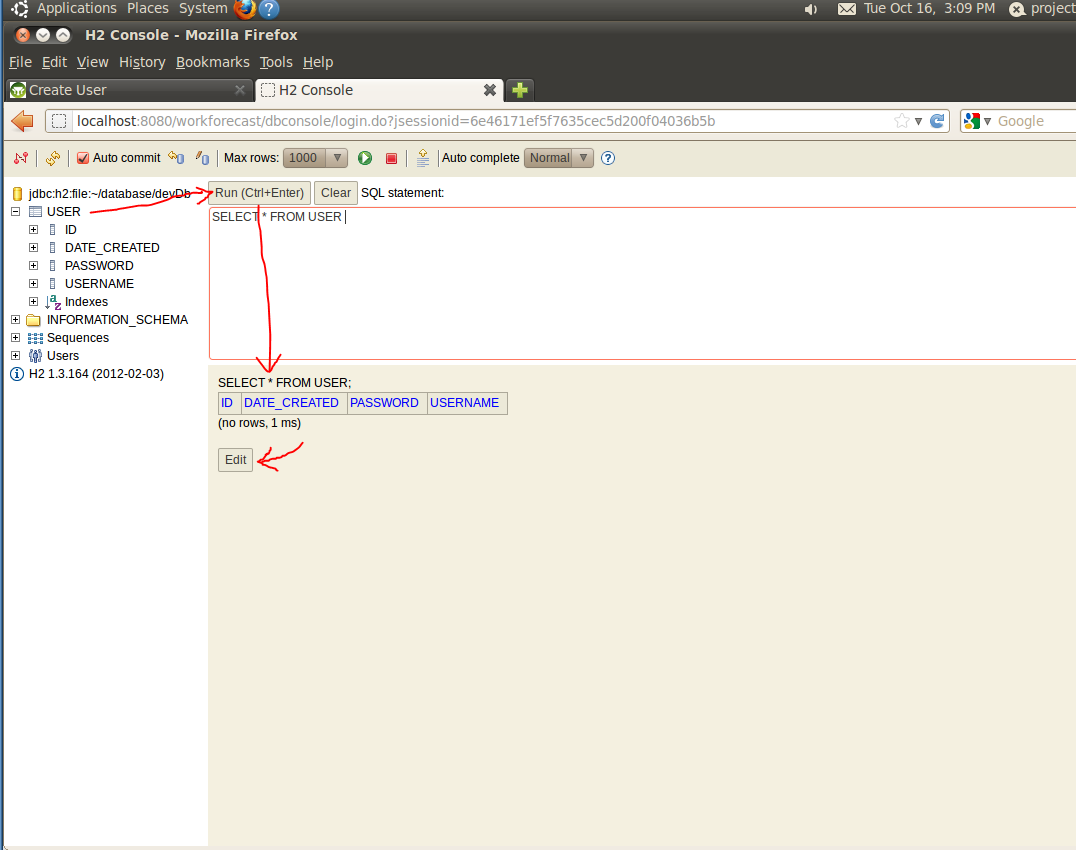The image size is (1076, 850).
Task: Open the Tools menu
Action: 276,62
